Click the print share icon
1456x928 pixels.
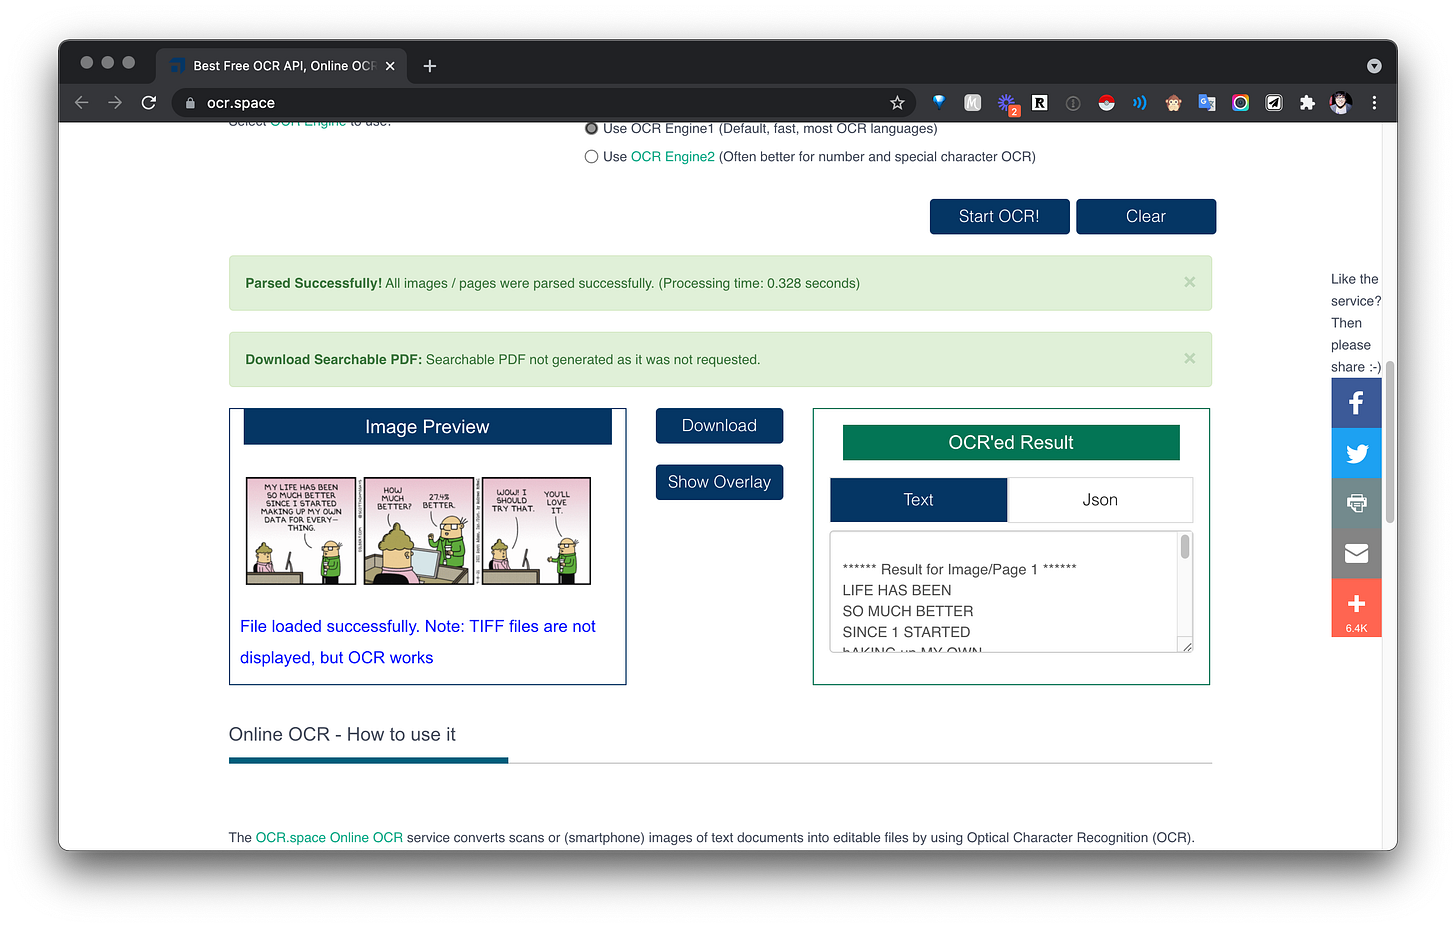click(1356, 503)
